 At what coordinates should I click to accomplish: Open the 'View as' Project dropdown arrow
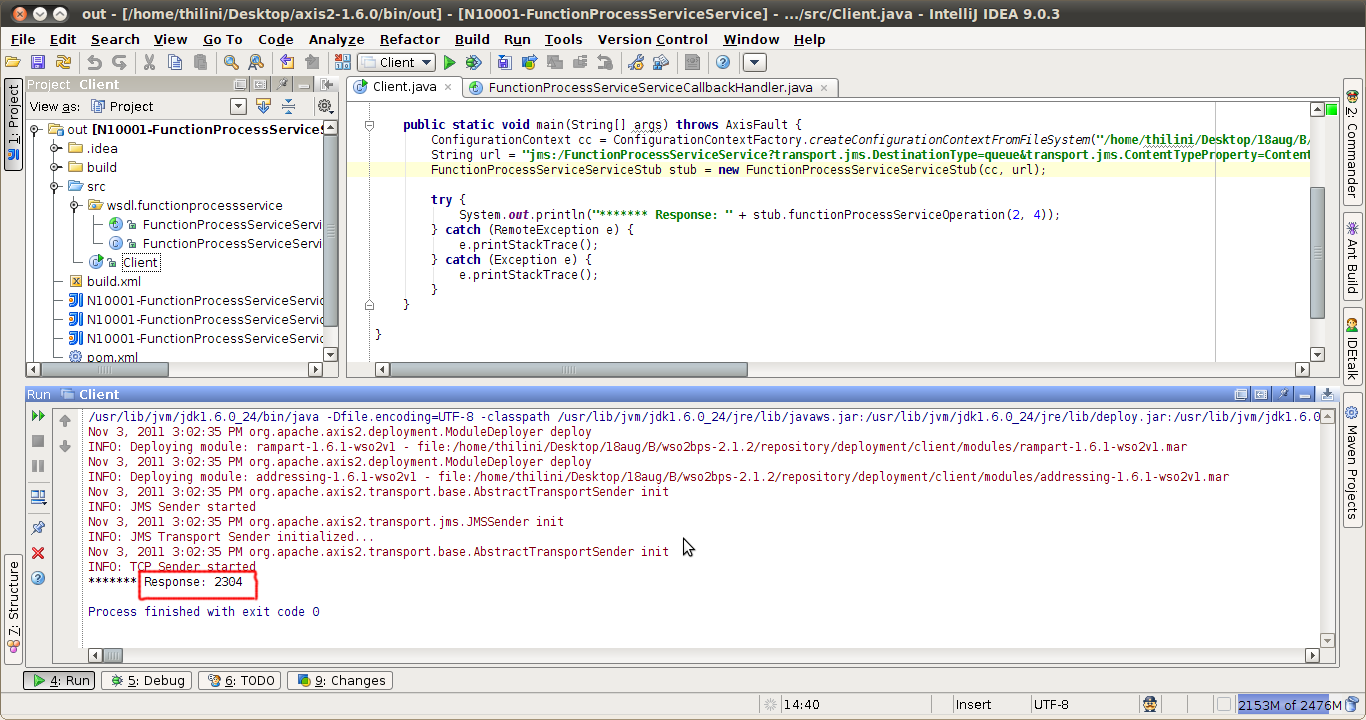[238, 106]
